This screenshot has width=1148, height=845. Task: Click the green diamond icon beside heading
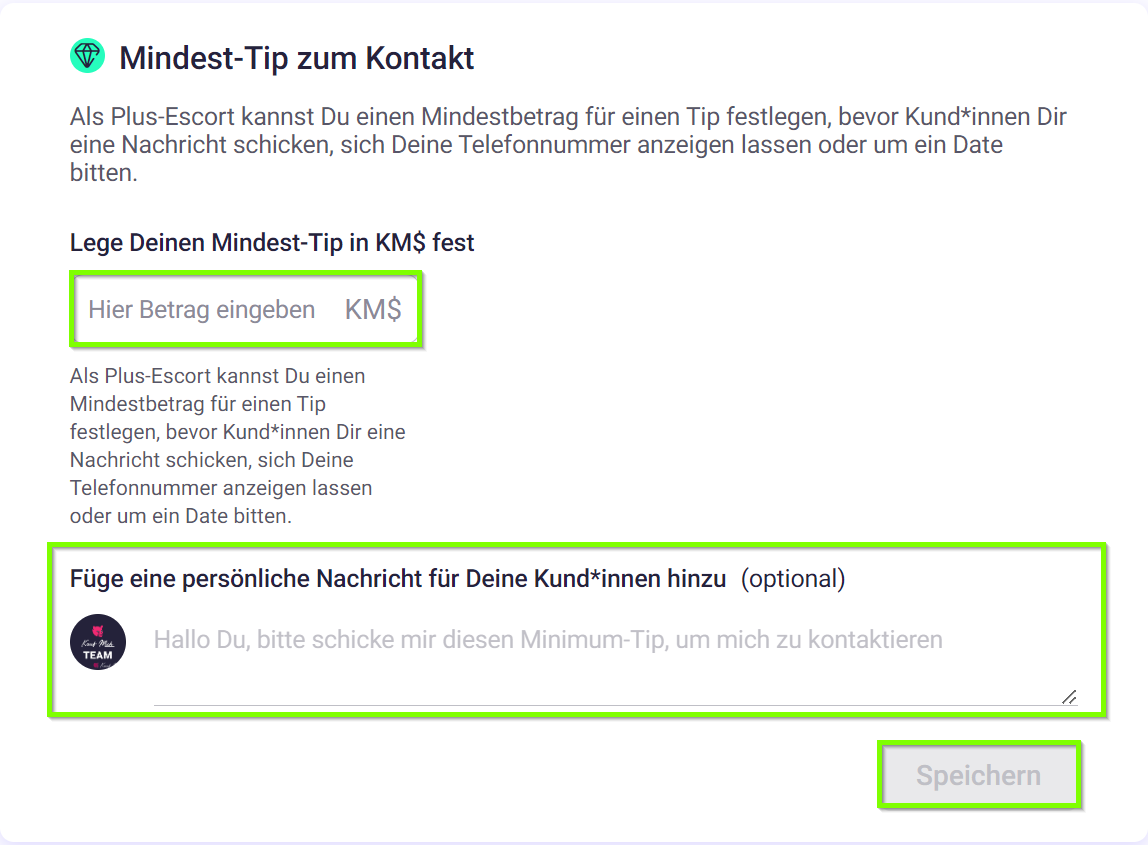tap(87, 56)
